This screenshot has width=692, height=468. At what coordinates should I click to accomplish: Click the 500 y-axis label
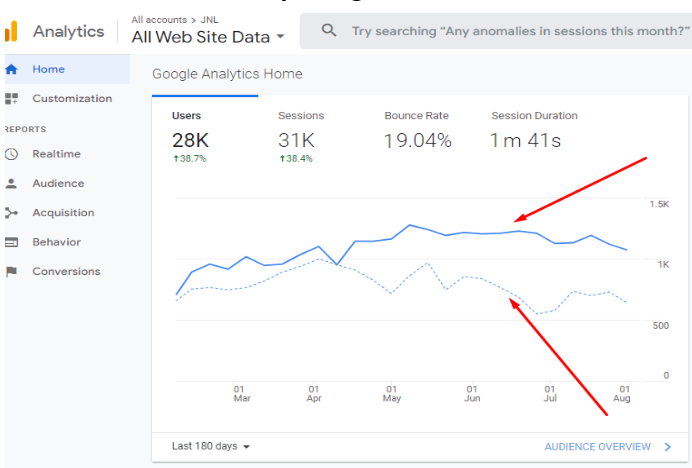pyautogui.click(x=661, y=325)
